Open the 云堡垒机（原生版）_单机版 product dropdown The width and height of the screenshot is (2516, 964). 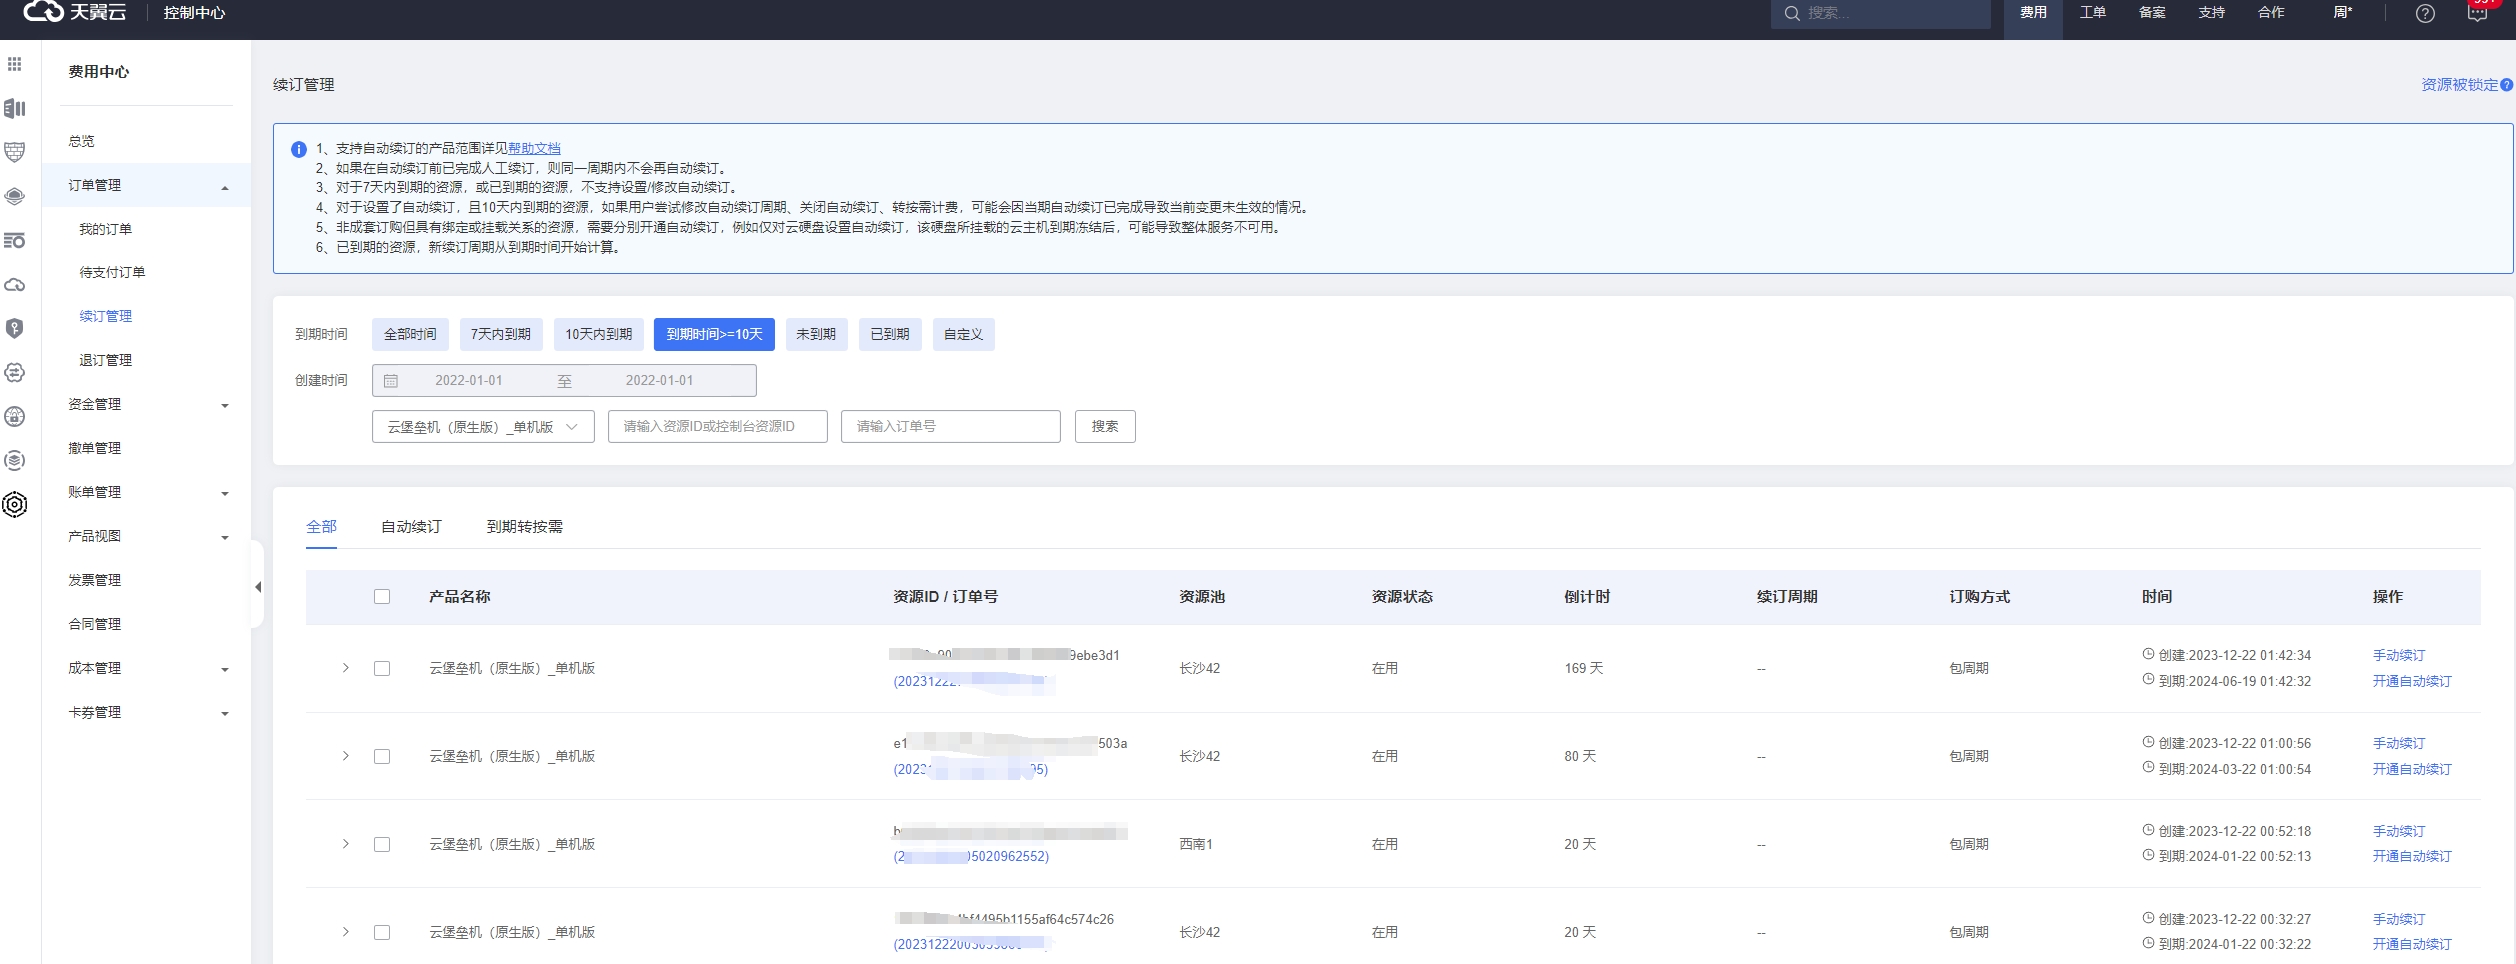point(483,427)
